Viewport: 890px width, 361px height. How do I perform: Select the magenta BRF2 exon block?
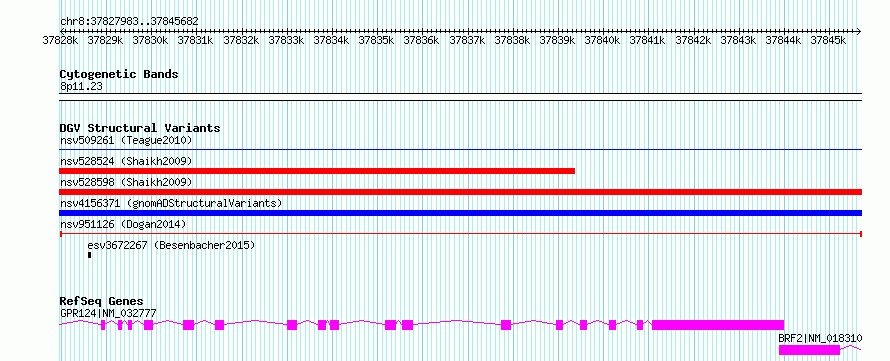click(x=809, y=350)
